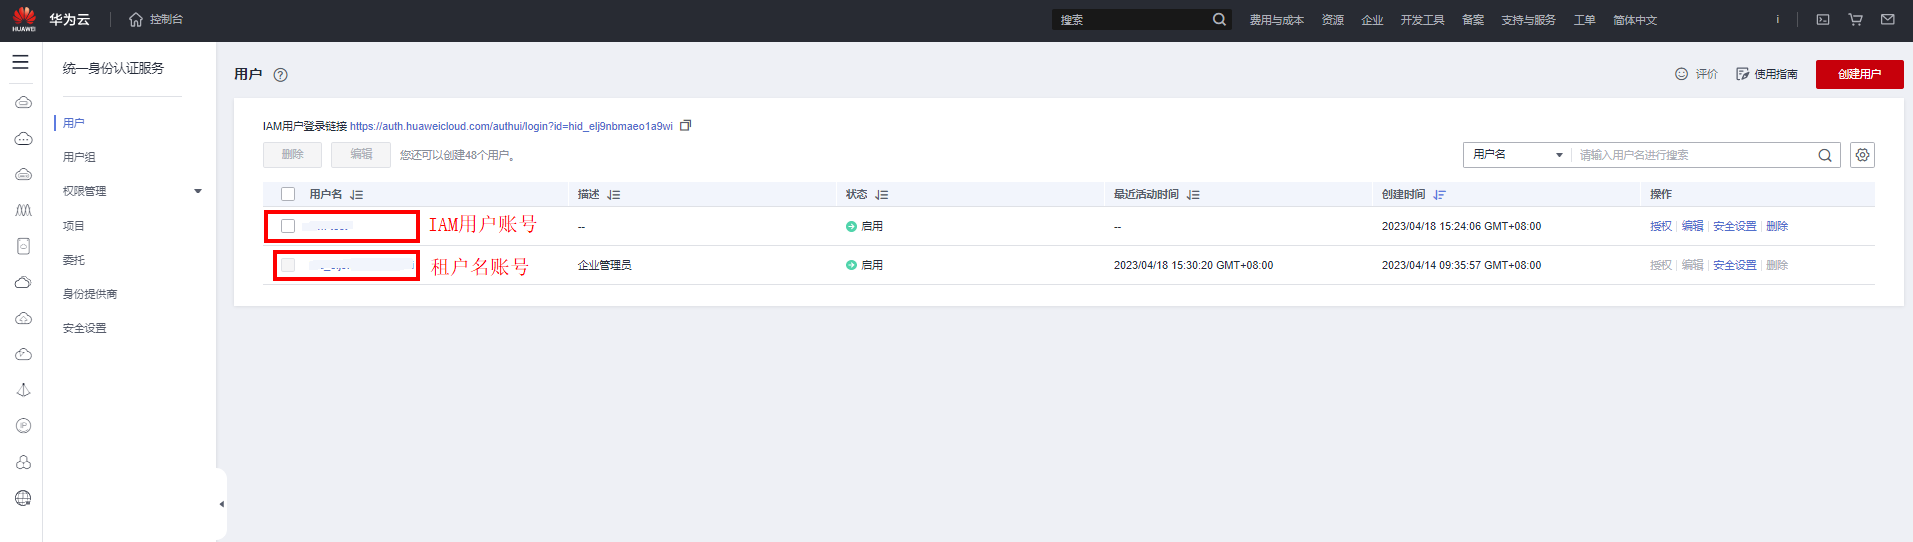The width and height of the screenshot is (1913, 542).
Task: Click 安全设置 for the 企业管理员 row
Action: pos(1734,265)
